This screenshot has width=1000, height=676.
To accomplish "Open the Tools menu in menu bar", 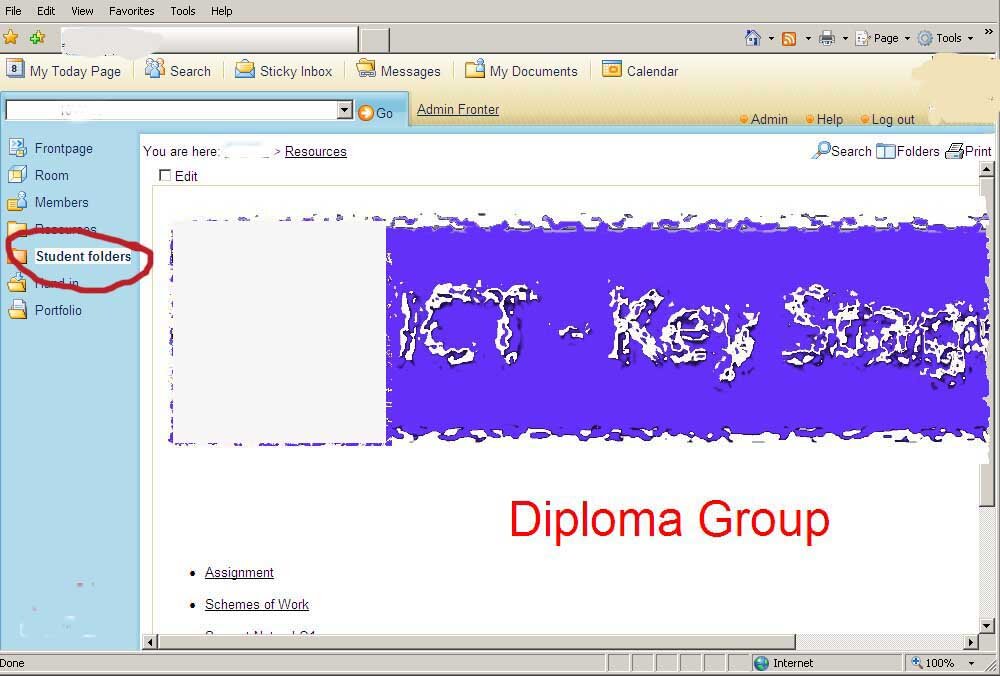I will pos(183,11).
